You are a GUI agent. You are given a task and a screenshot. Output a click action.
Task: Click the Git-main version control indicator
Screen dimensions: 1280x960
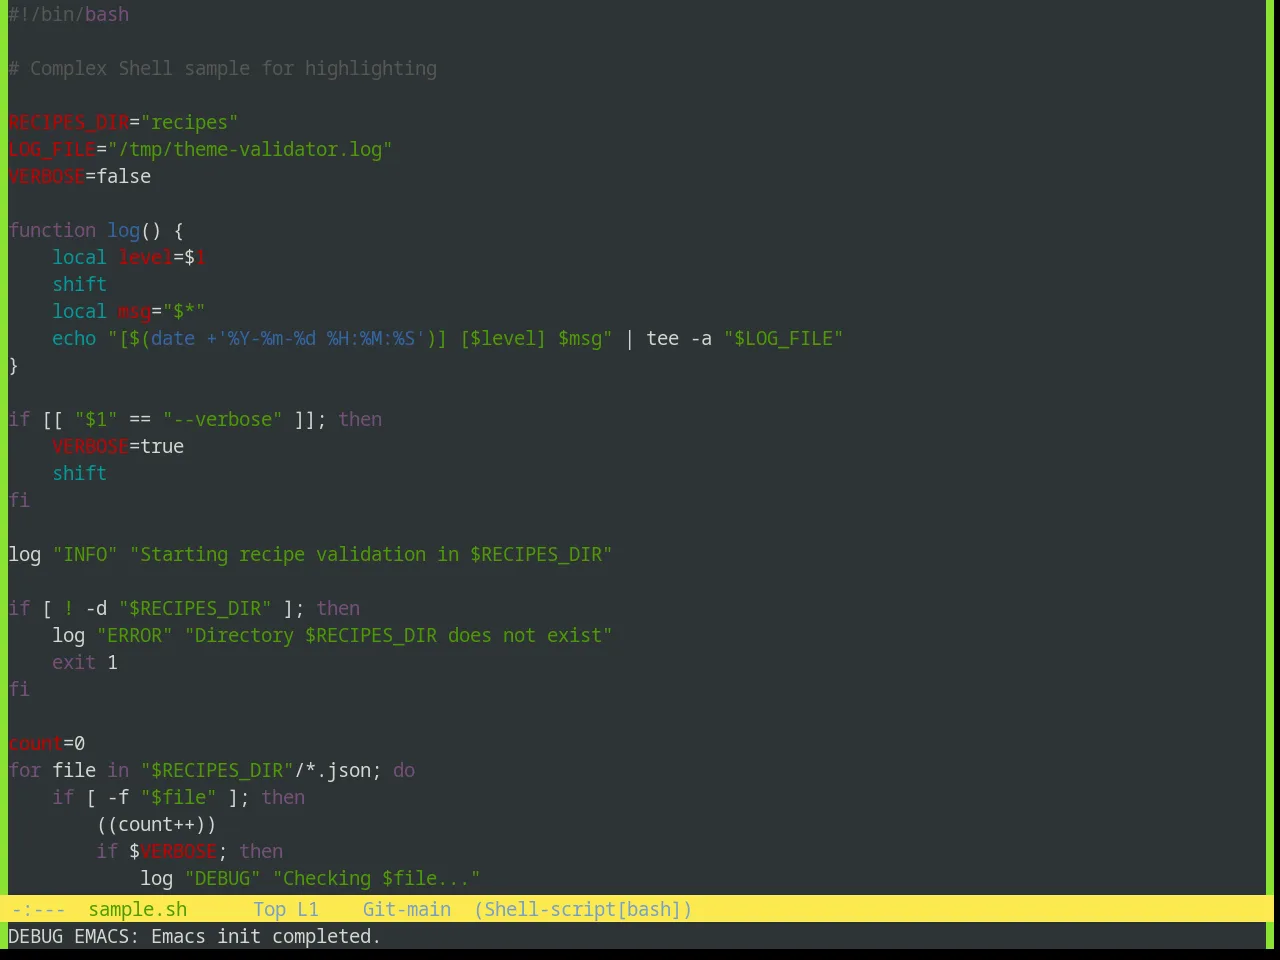click(406, 909)
